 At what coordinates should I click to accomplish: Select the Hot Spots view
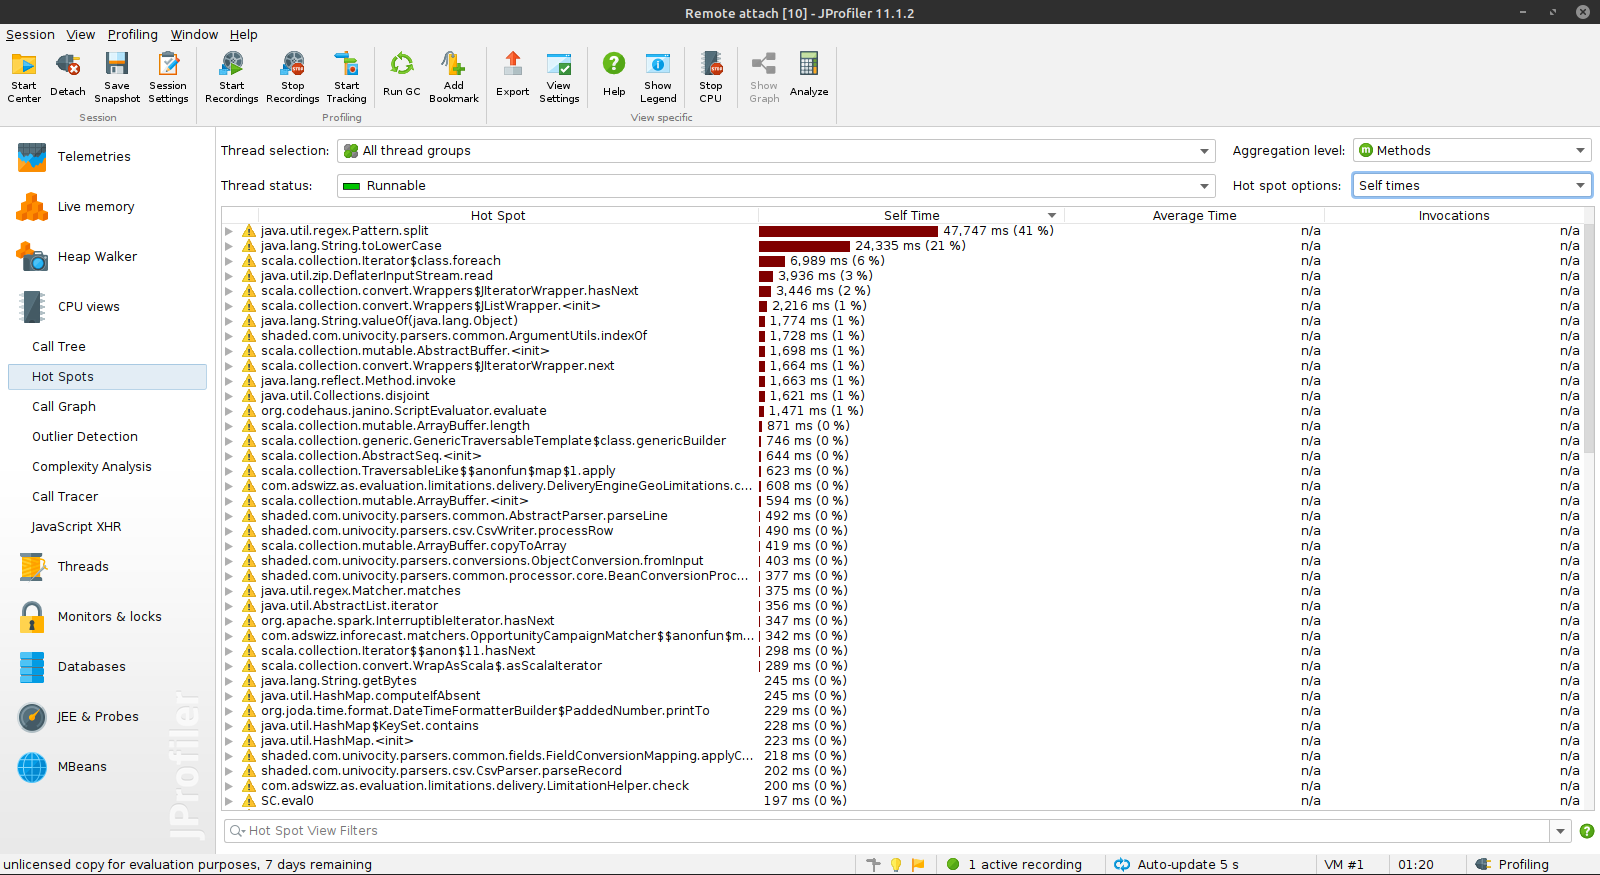coord(107,377)
